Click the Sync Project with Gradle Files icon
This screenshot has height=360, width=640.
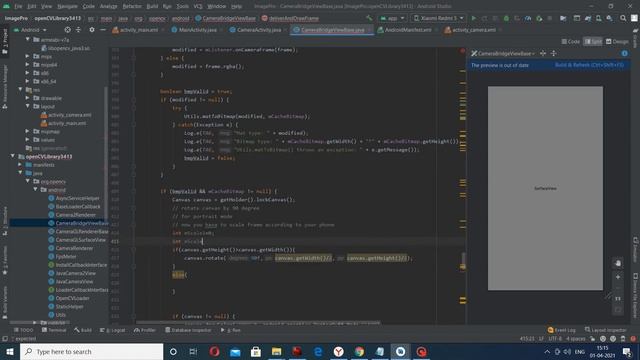(588, 18)
